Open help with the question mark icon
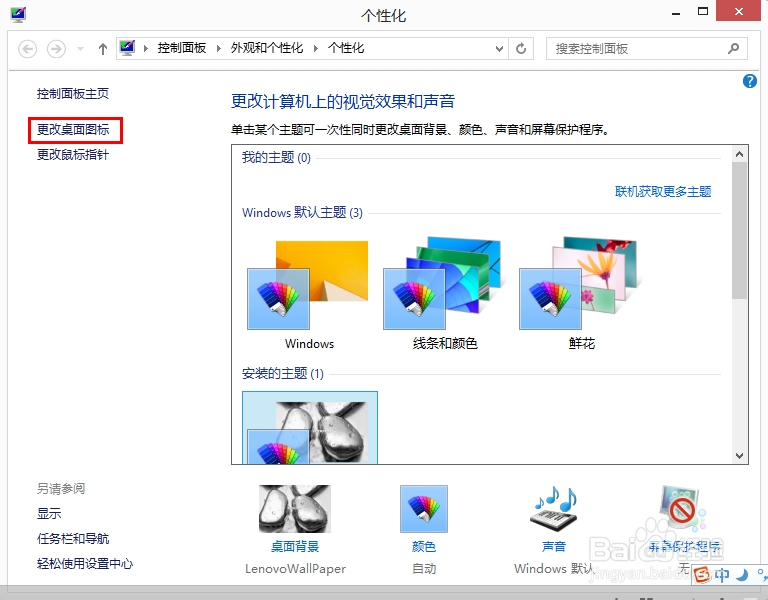This screenshot has width=768, height=600. tap(749, 81)
